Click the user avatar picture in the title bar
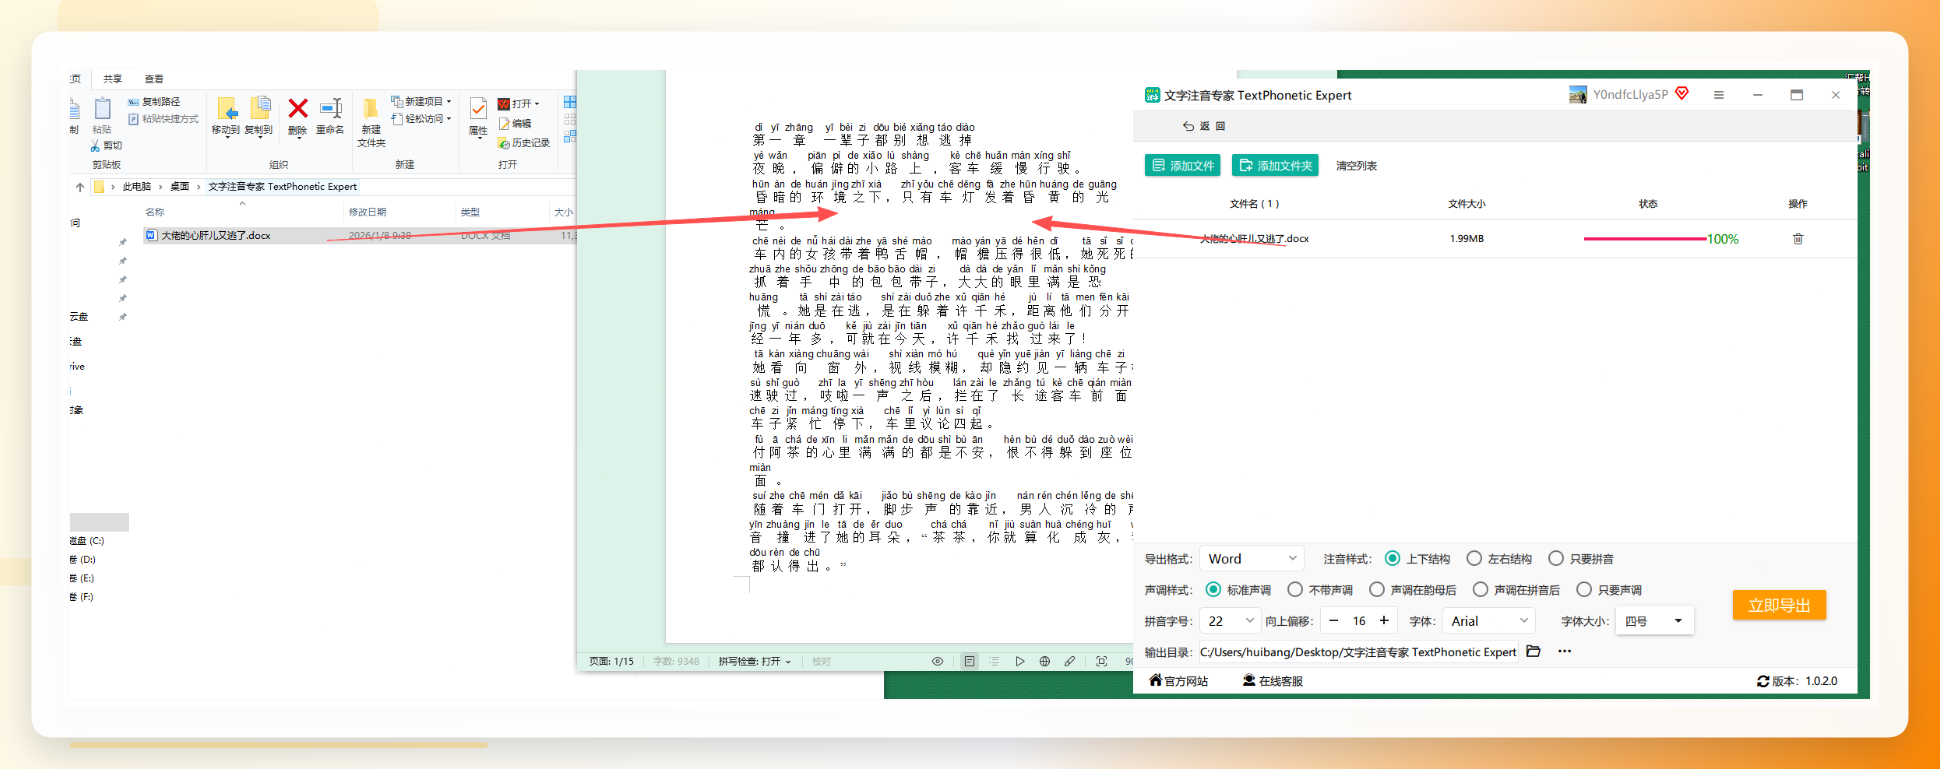1940x769 pixels. [x=1578, y=95]
